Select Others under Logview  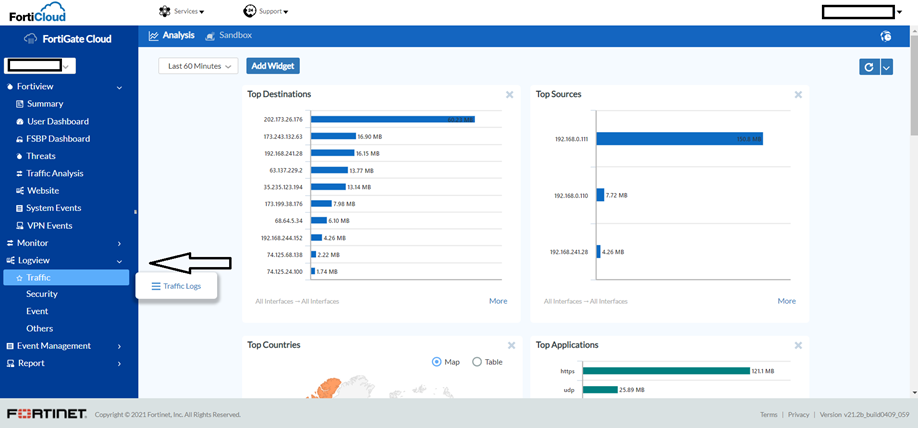point(39,328)
